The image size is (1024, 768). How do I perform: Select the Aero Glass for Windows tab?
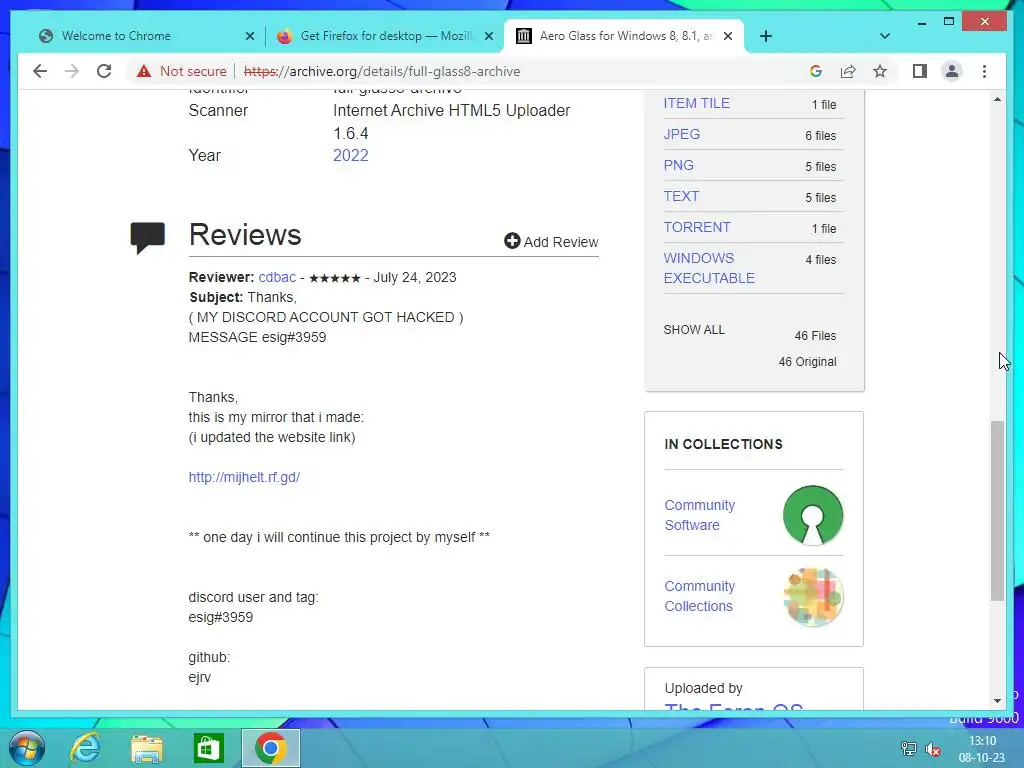[x=624, y=36]
